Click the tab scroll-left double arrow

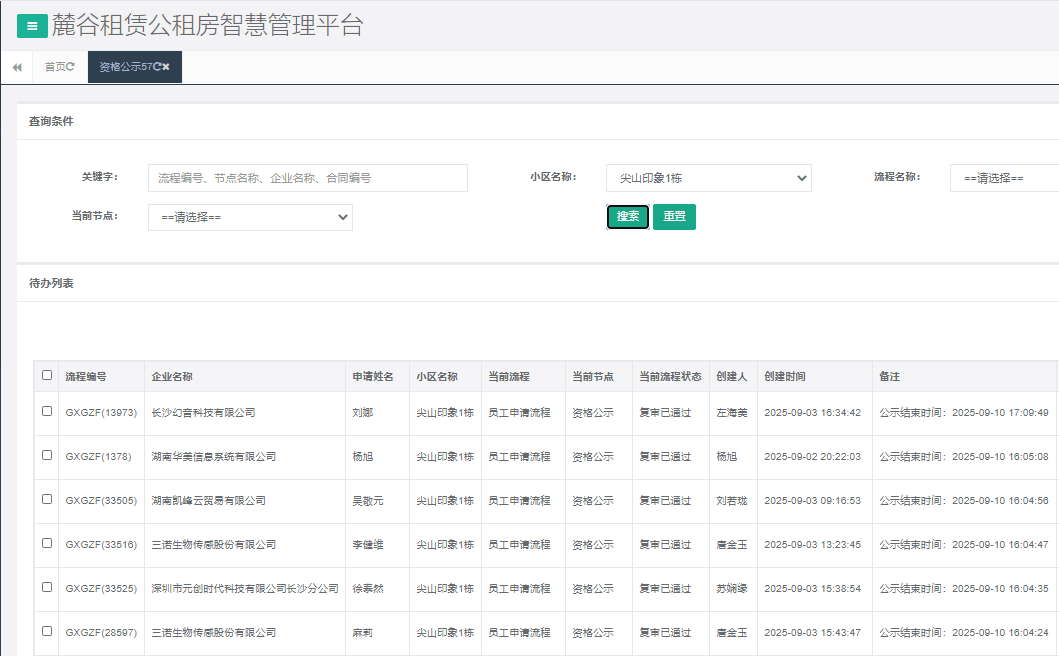17,67
